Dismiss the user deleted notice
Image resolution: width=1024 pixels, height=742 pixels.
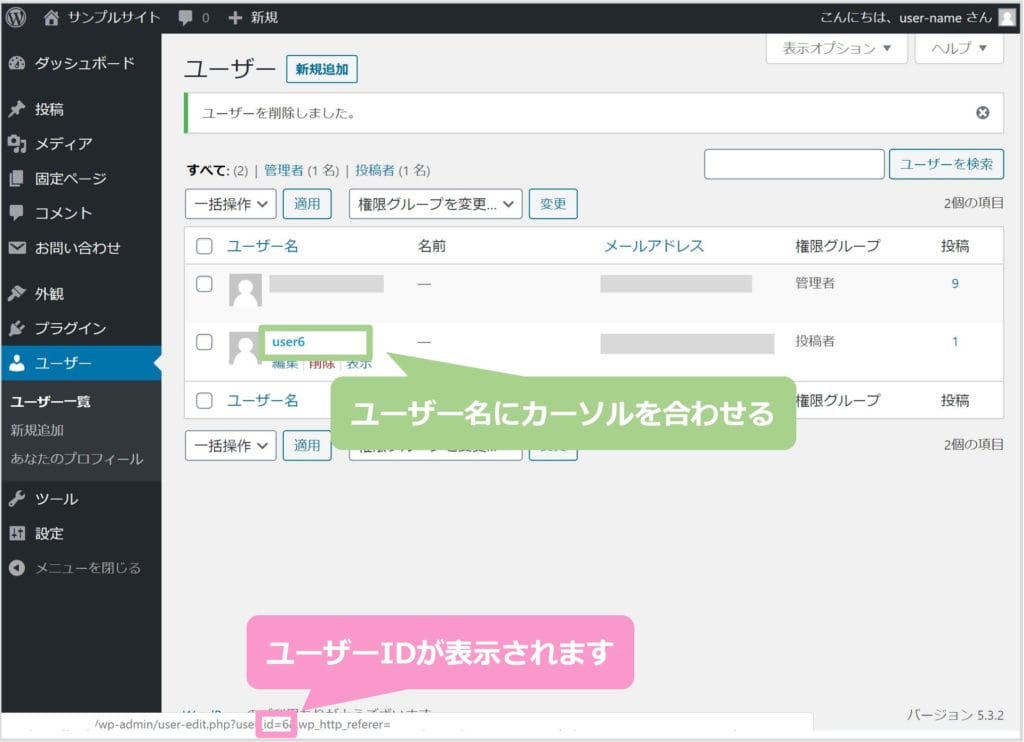click(982, 113)
